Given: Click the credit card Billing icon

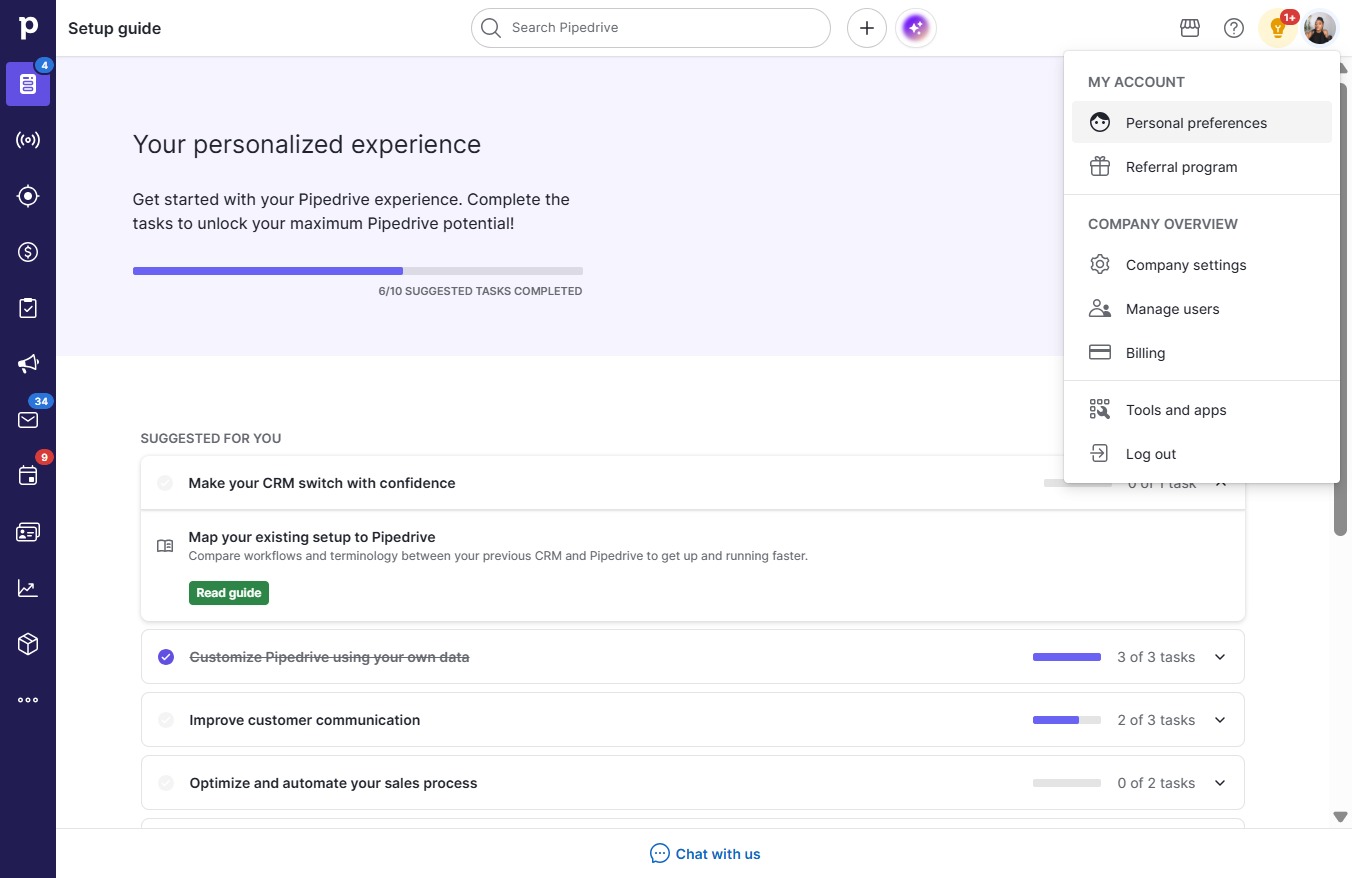Looking at the screenshot, I should click(x=1100, y=352).
